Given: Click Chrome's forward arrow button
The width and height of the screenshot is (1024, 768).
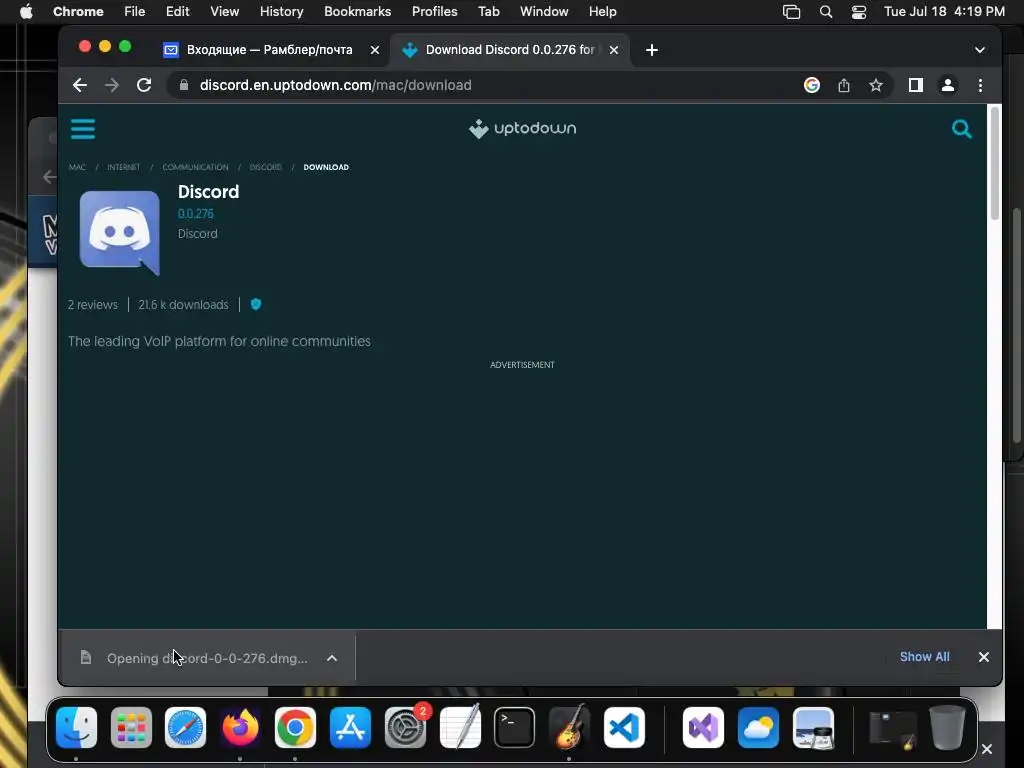Looking at the screenshot, I should [112, 85].
